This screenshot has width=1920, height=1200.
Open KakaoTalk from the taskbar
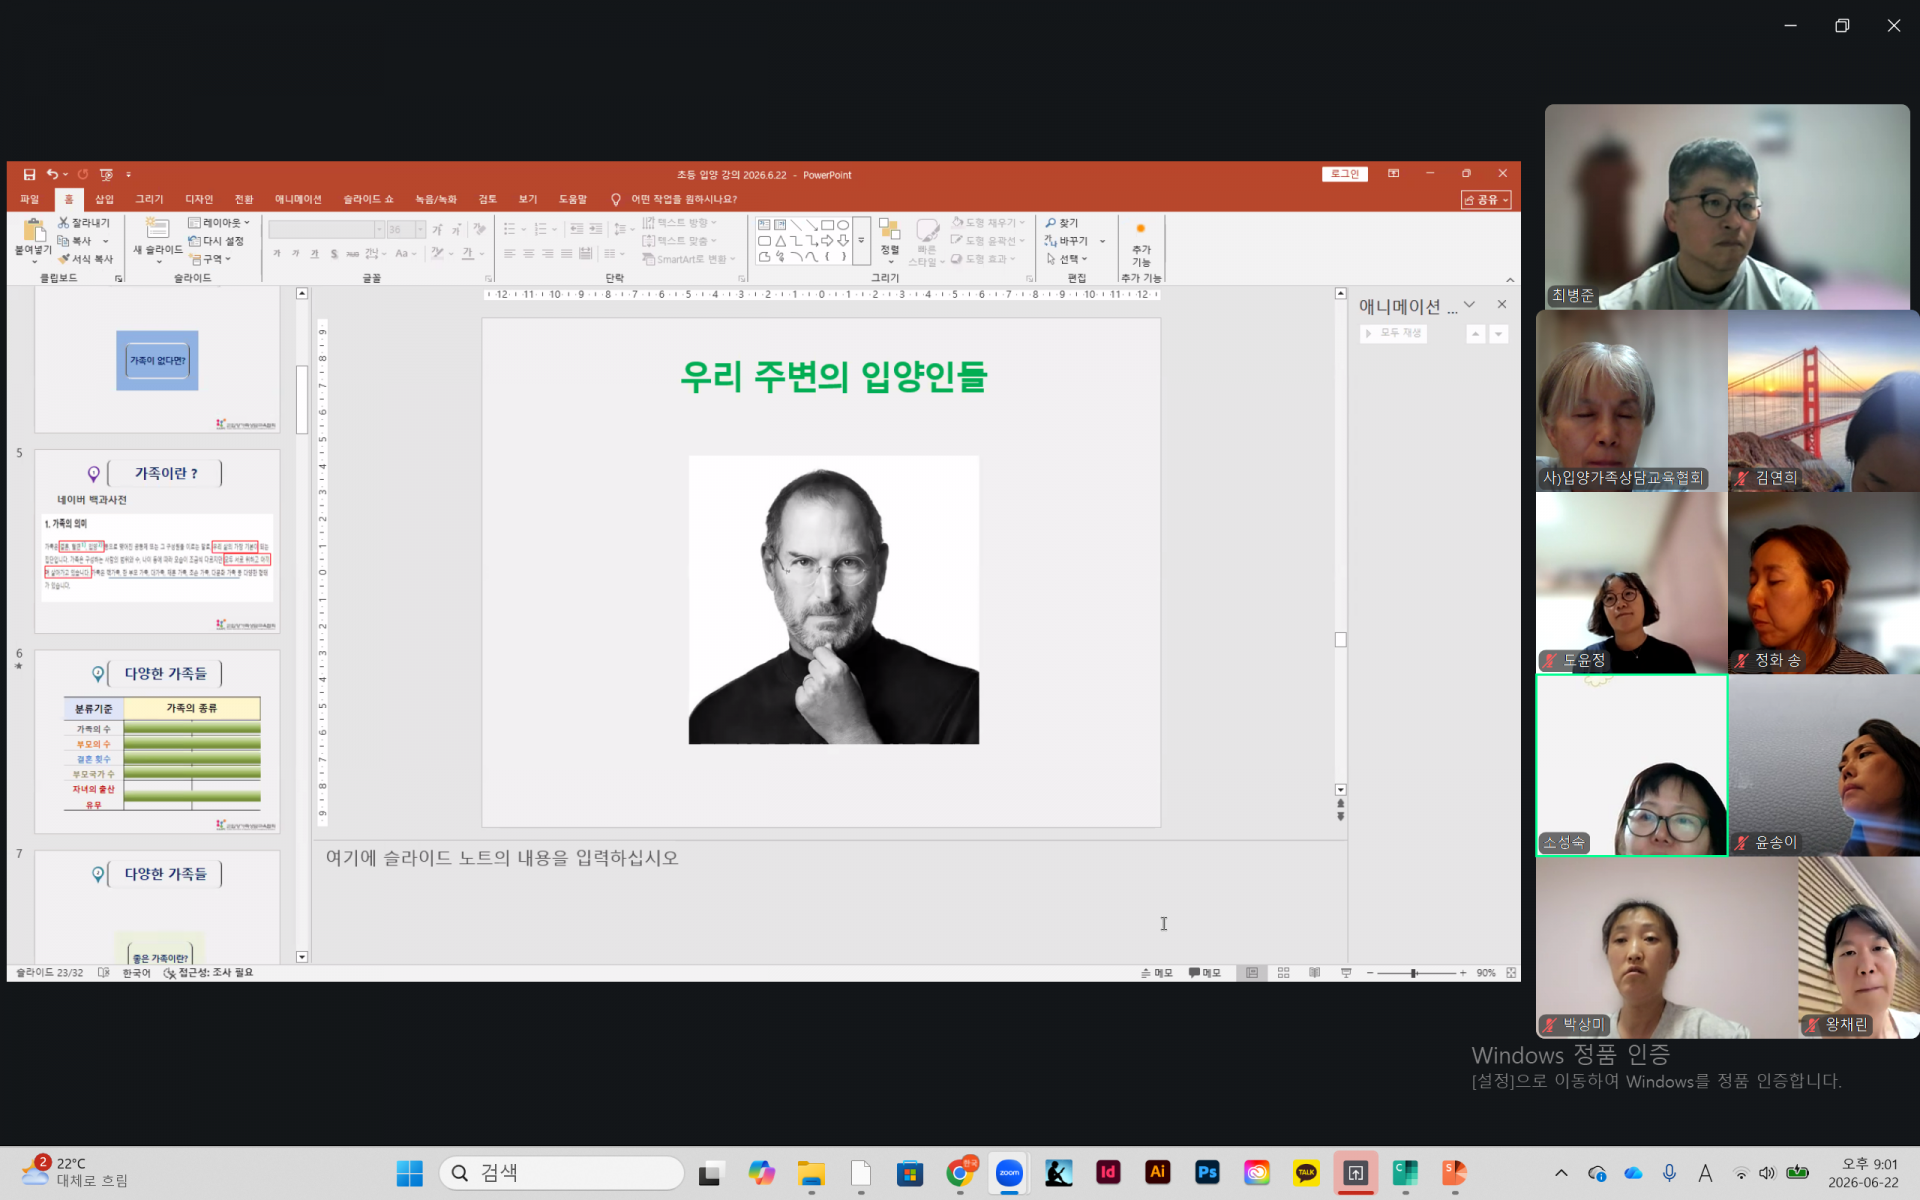tap(1306, 1173)
